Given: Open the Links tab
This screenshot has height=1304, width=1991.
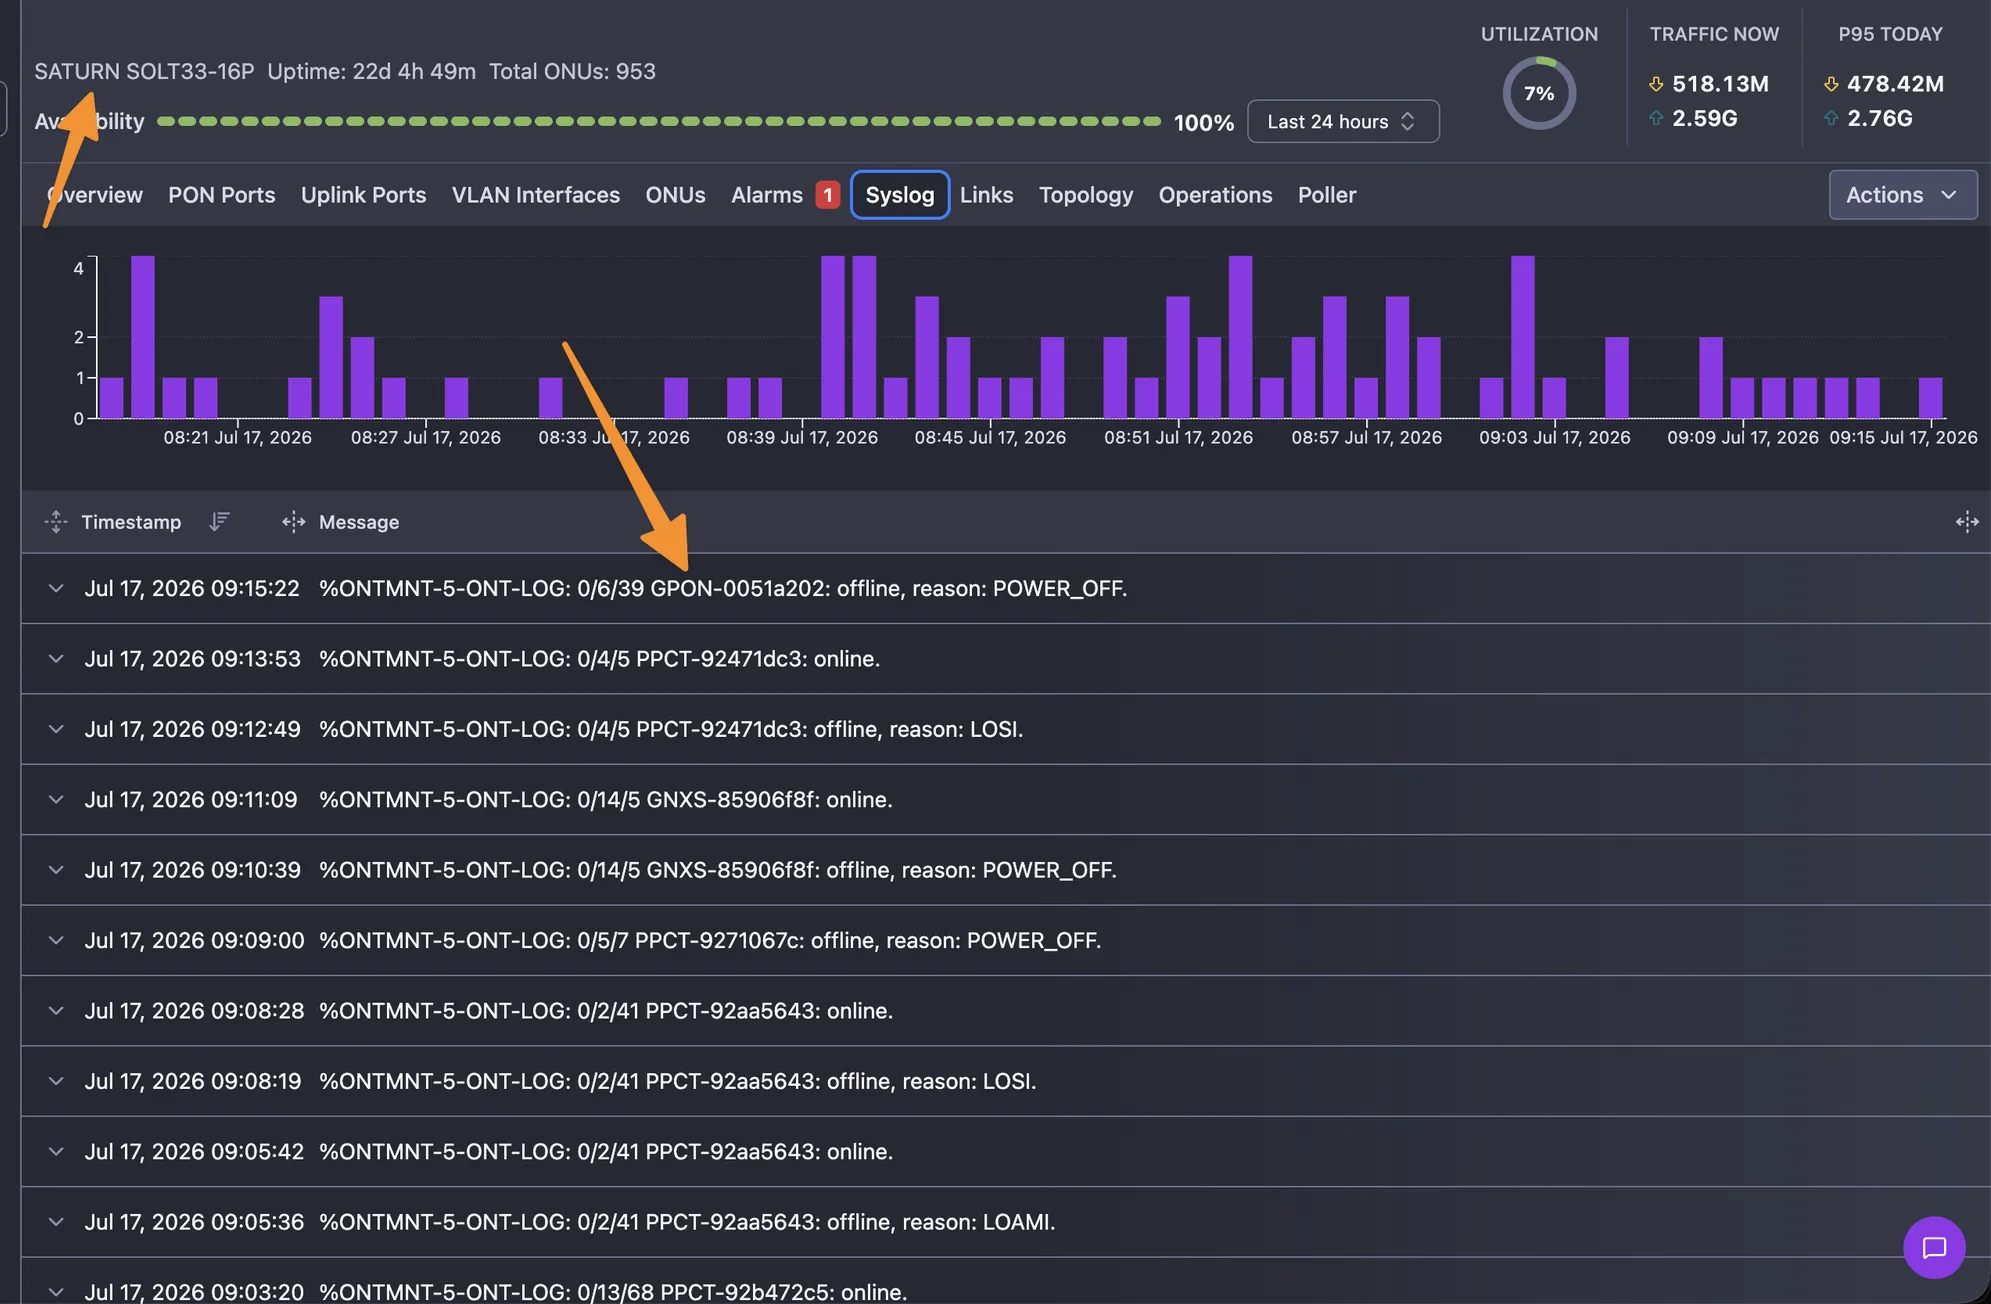Looking at the screenshot, I should point(986,195).
